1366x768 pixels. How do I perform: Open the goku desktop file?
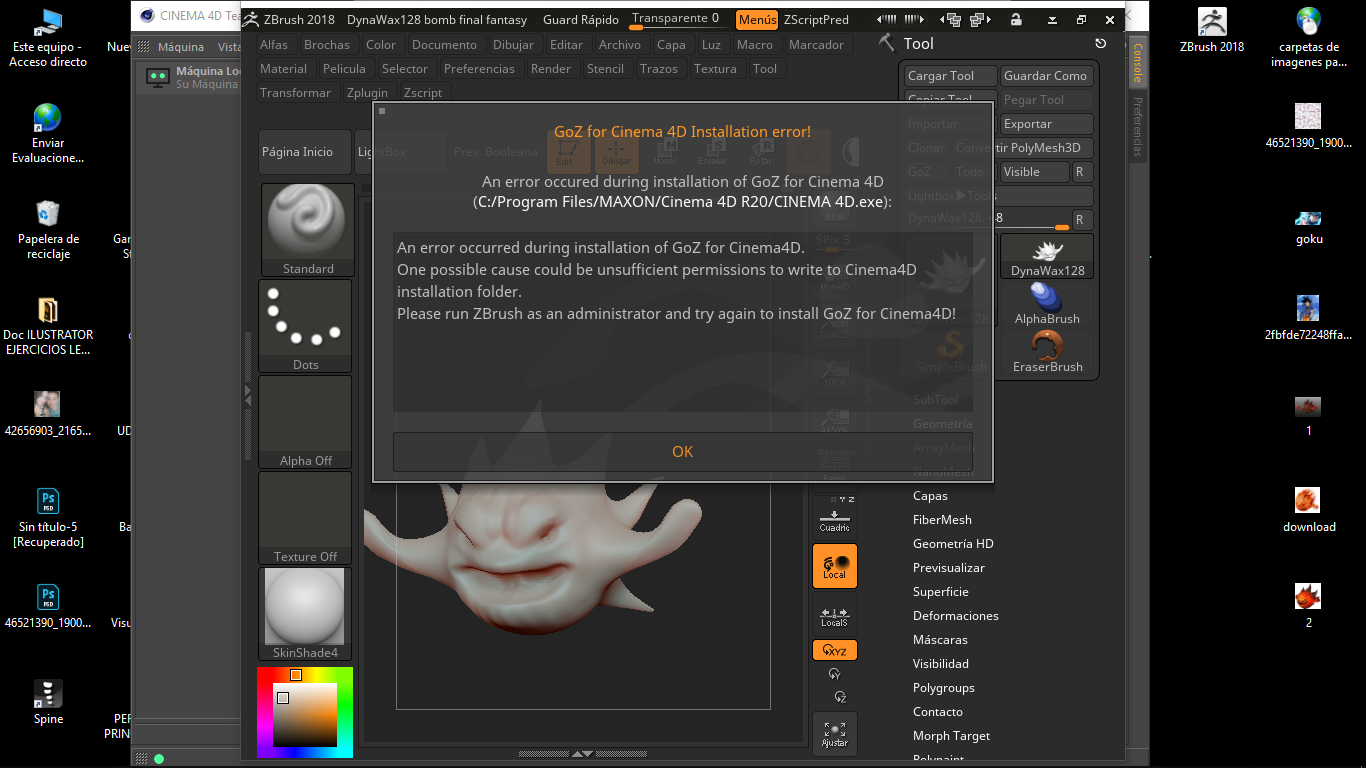coord(1308,226)
